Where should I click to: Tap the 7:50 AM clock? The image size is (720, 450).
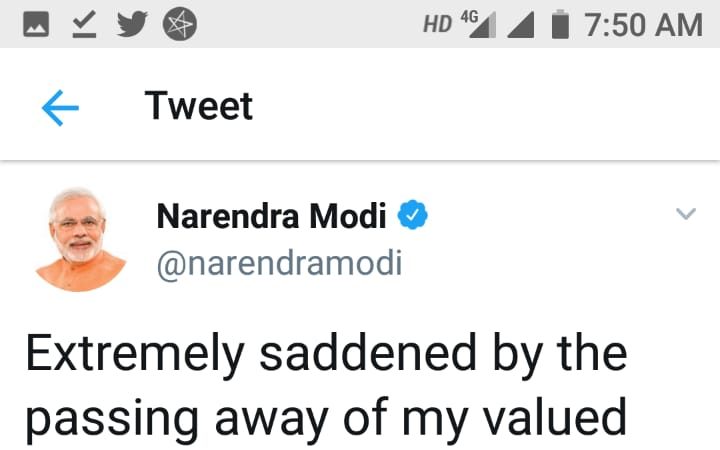tap(644, 24)
